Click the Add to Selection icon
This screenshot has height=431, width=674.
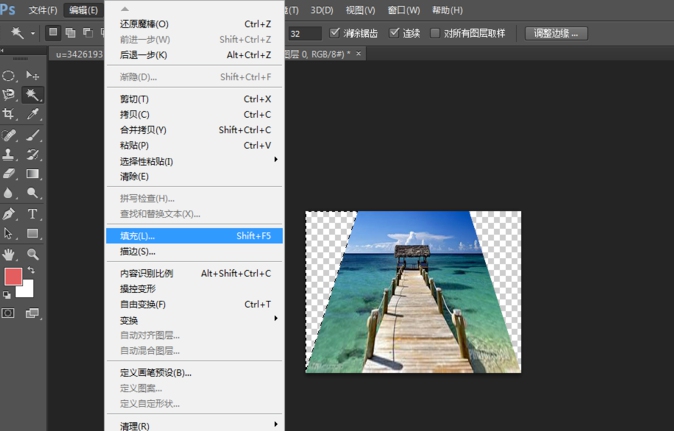(70, 33)
